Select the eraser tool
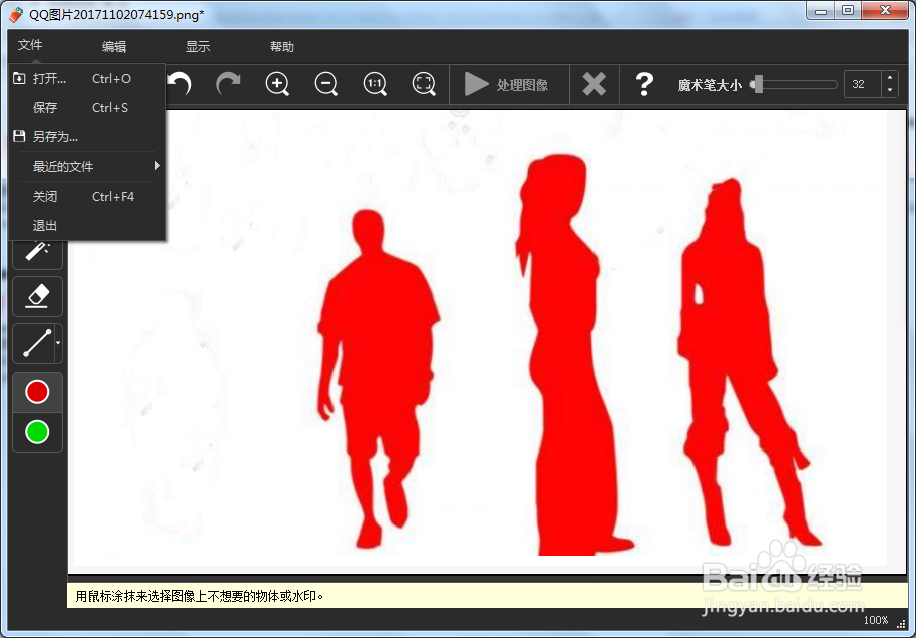The width and height of the screenshot is (916, 638). click(x=37, y=296)
